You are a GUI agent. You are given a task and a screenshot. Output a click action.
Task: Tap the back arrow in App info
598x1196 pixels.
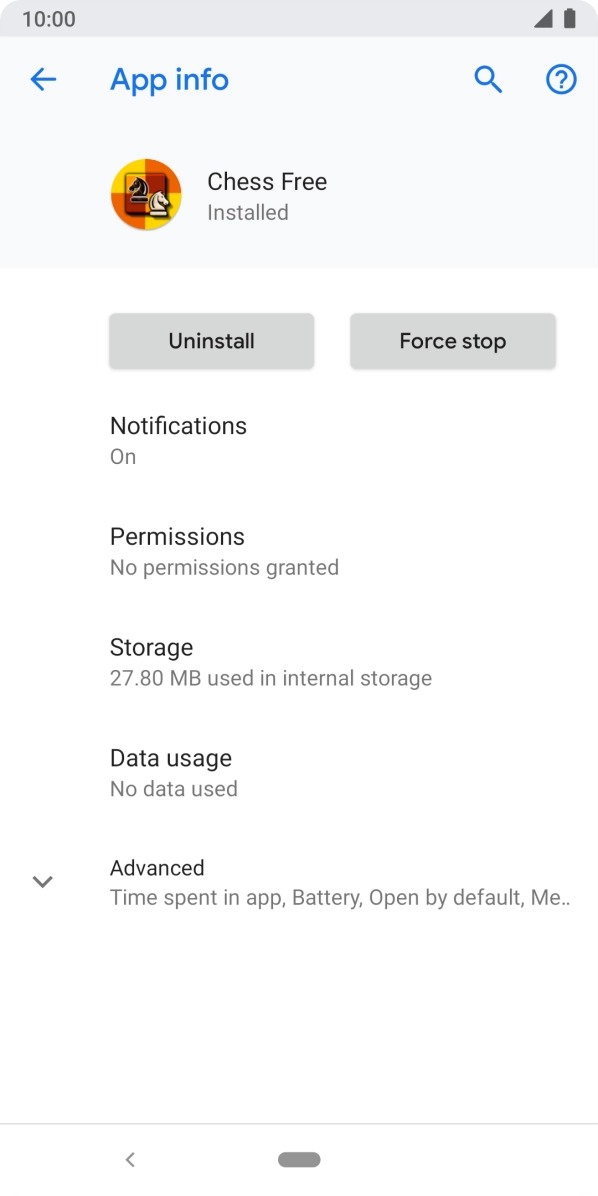43,79
